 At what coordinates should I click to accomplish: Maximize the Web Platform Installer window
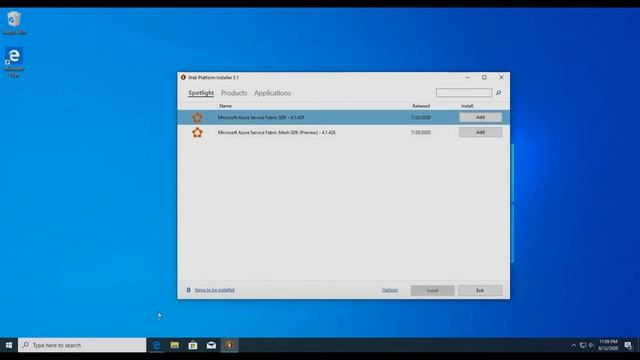pos(484,77)
